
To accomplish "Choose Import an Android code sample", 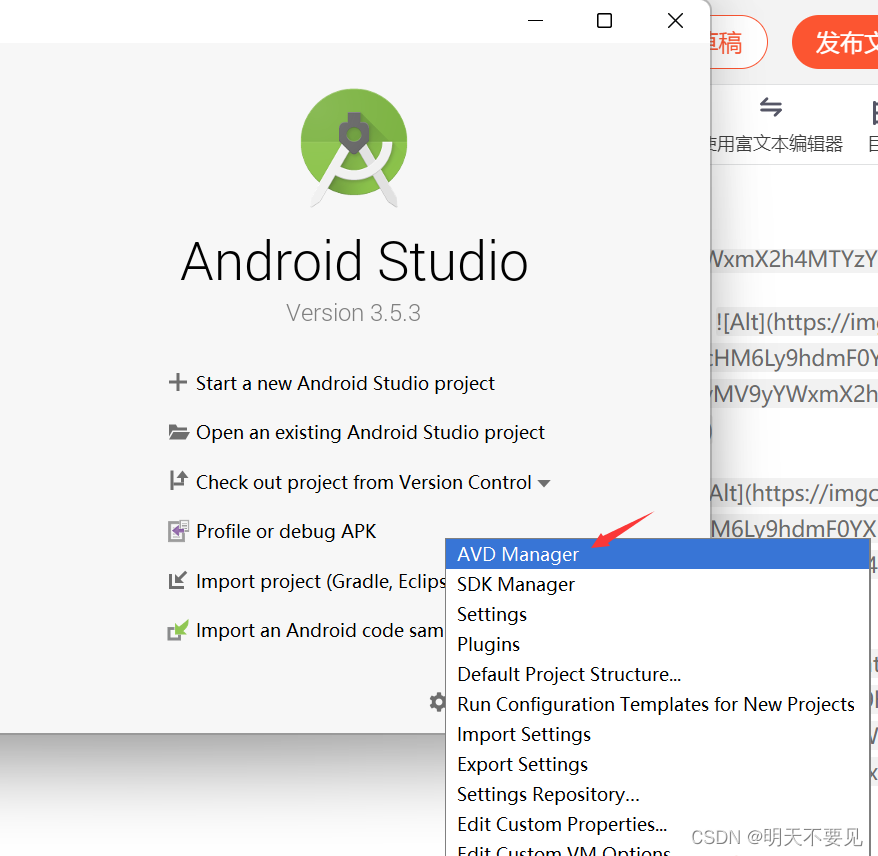I will [x=320, y=630].
